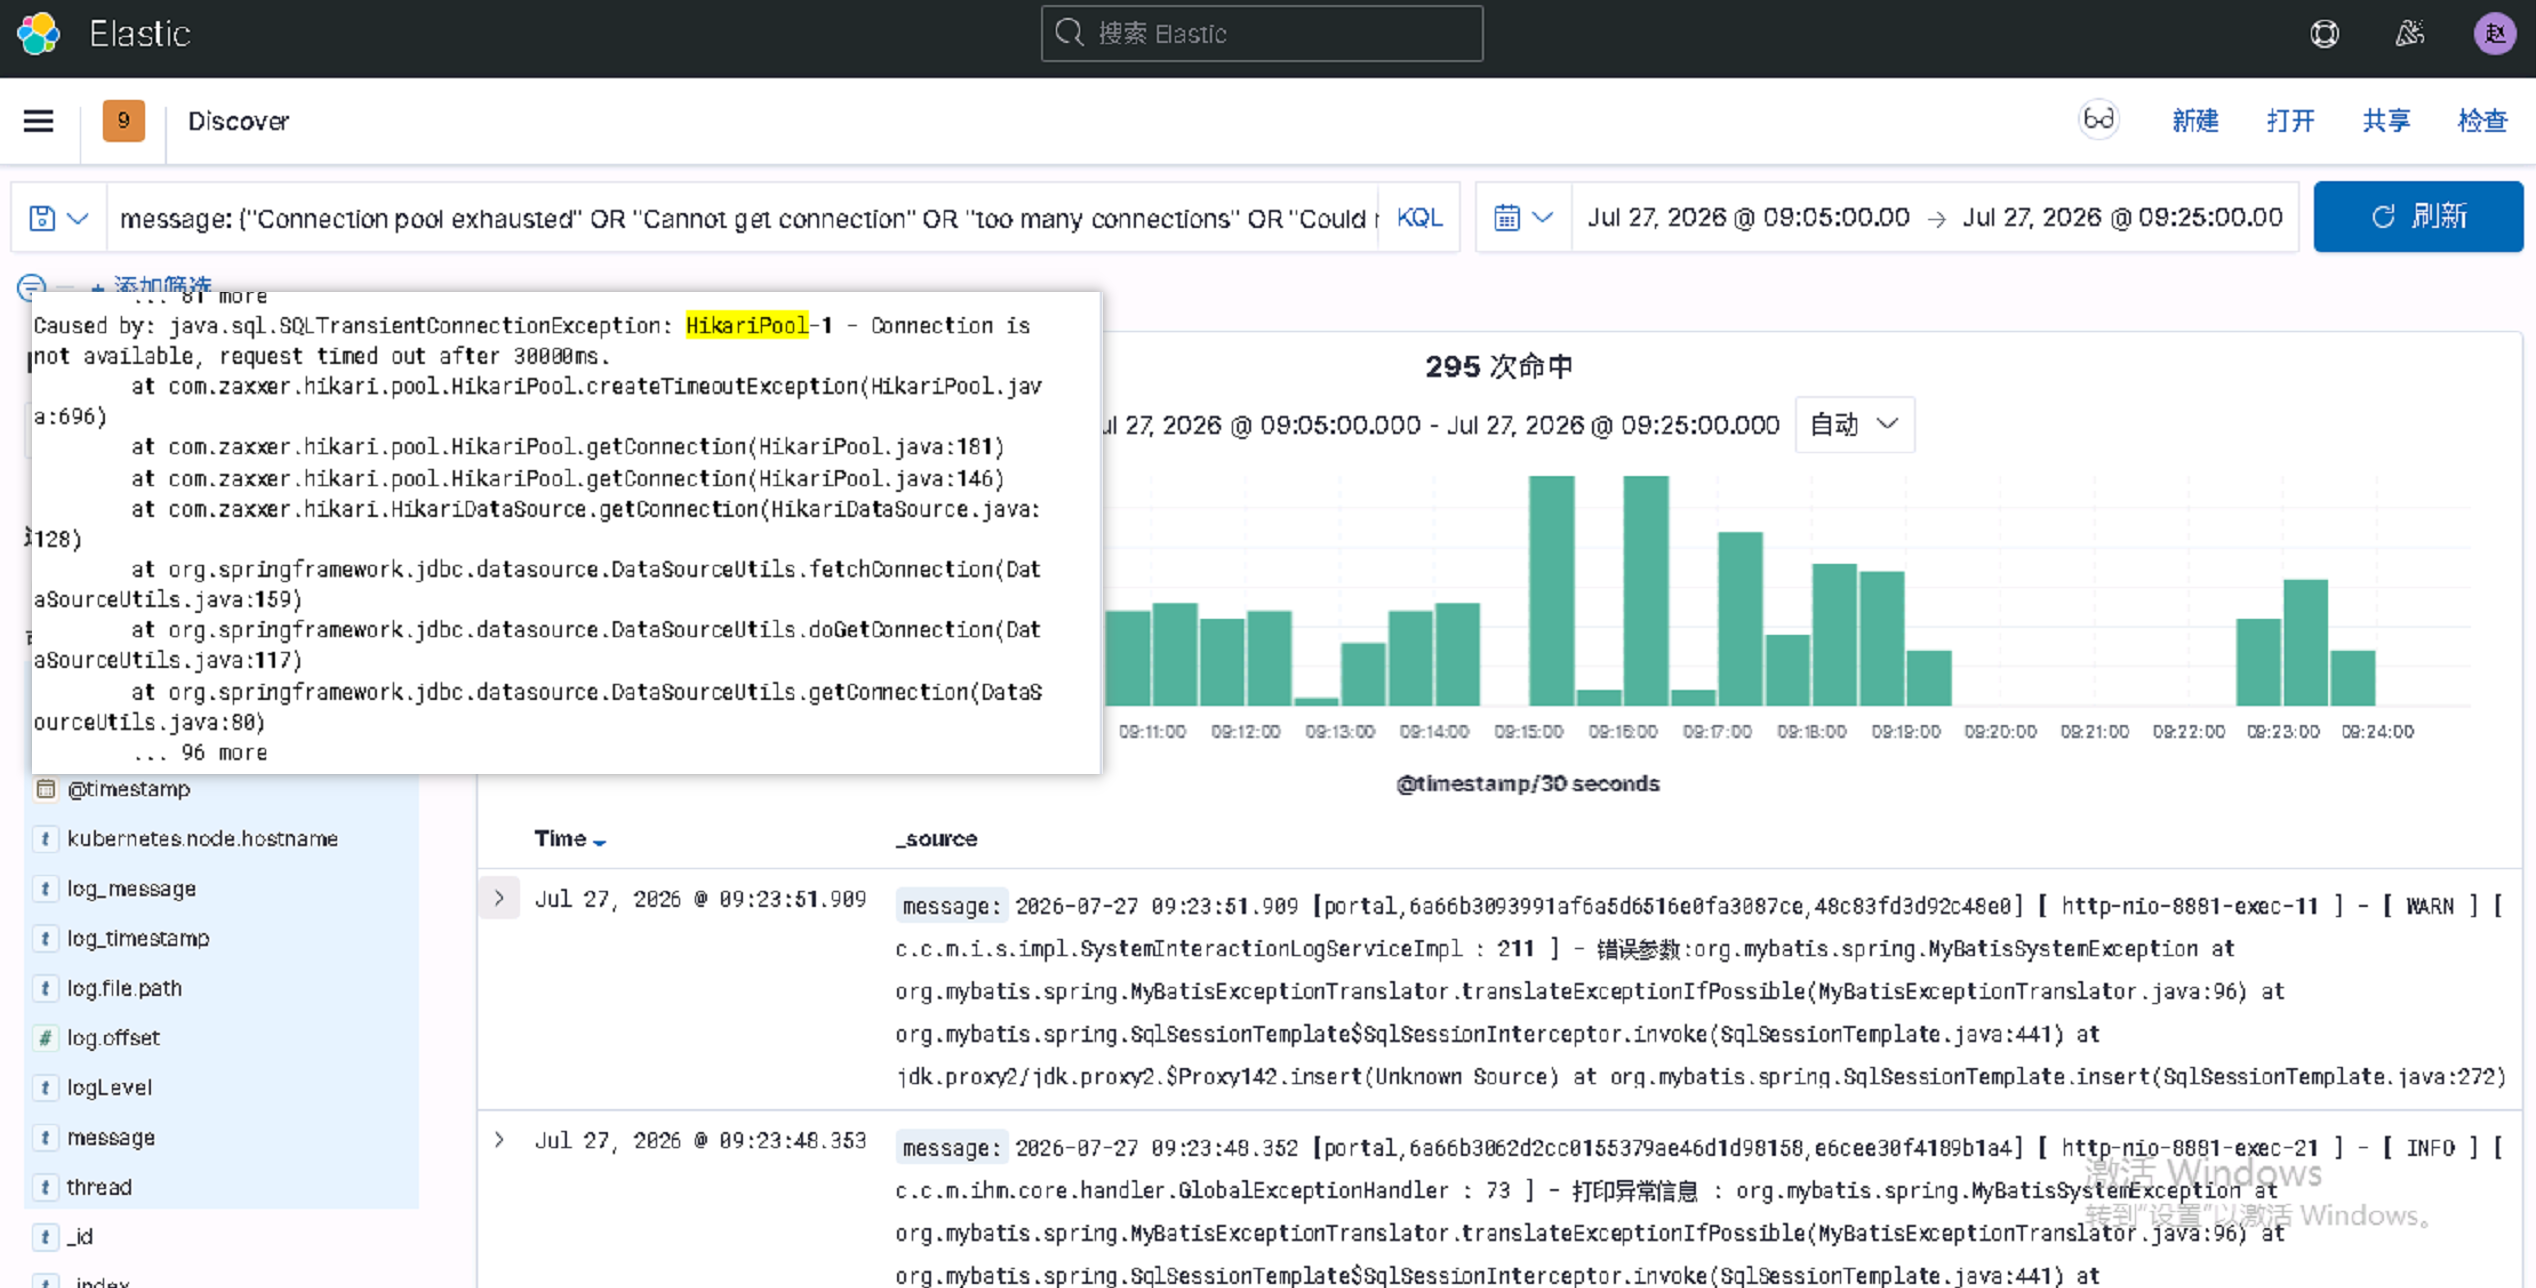
Task: Open the 共享 menu item
Action: click(x=2386, y=121)
